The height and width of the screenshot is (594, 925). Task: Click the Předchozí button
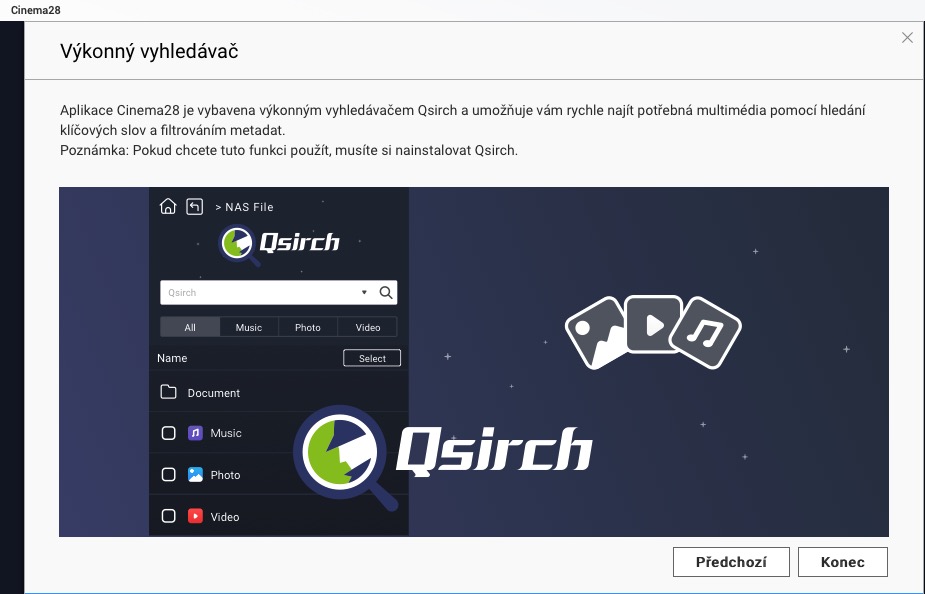(x=731, y=562)
